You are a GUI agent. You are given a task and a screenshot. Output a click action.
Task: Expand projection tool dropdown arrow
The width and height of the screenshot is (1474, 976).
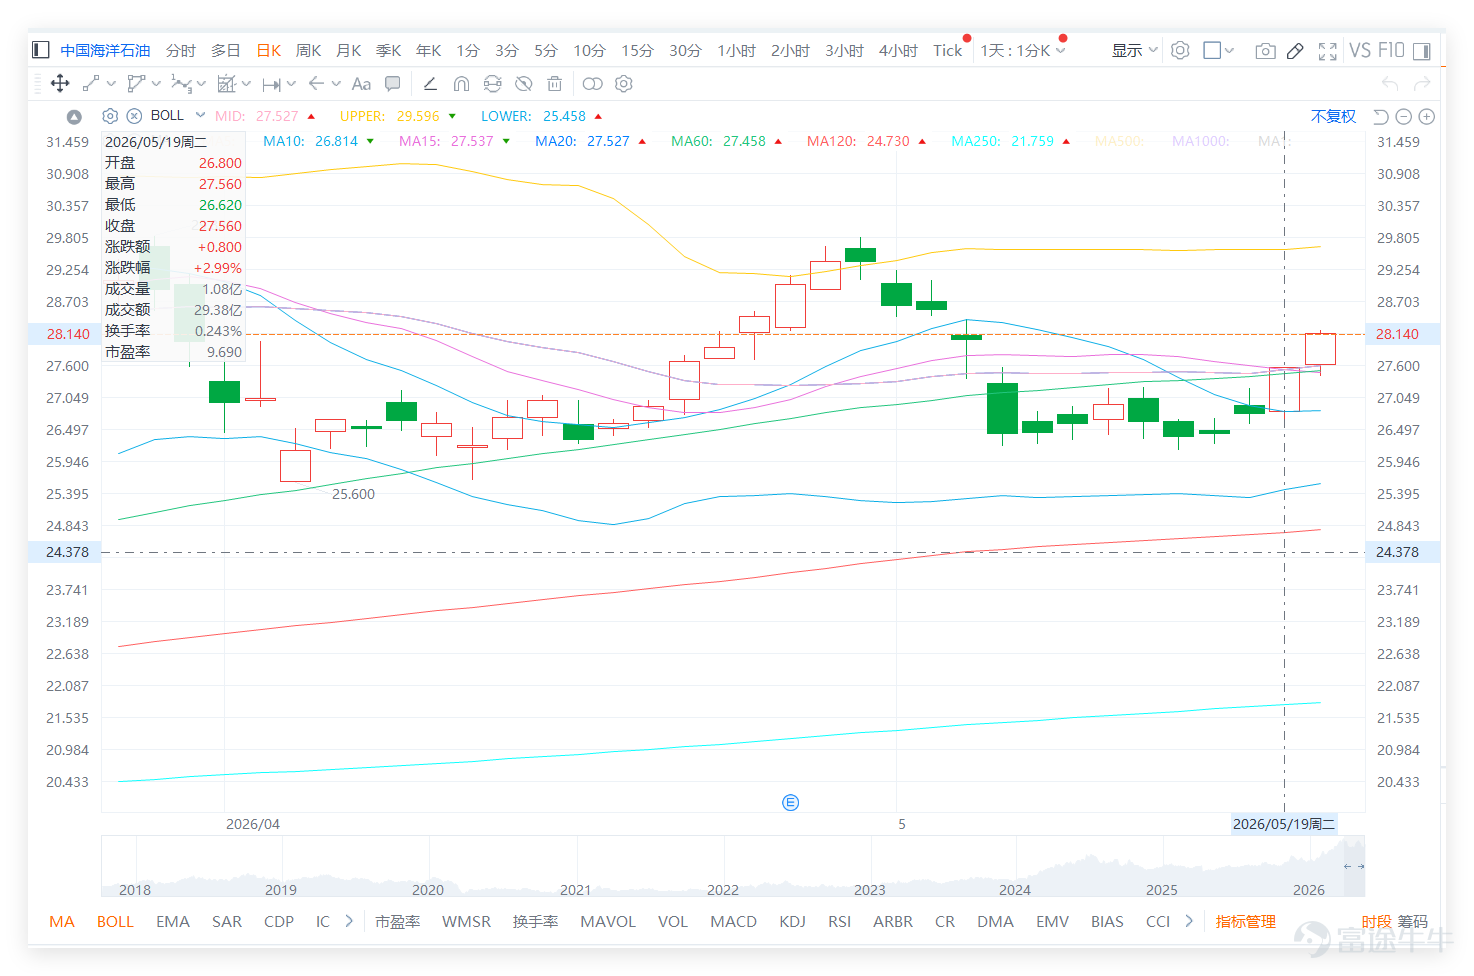pyautogui.click(x=247, y=84)
